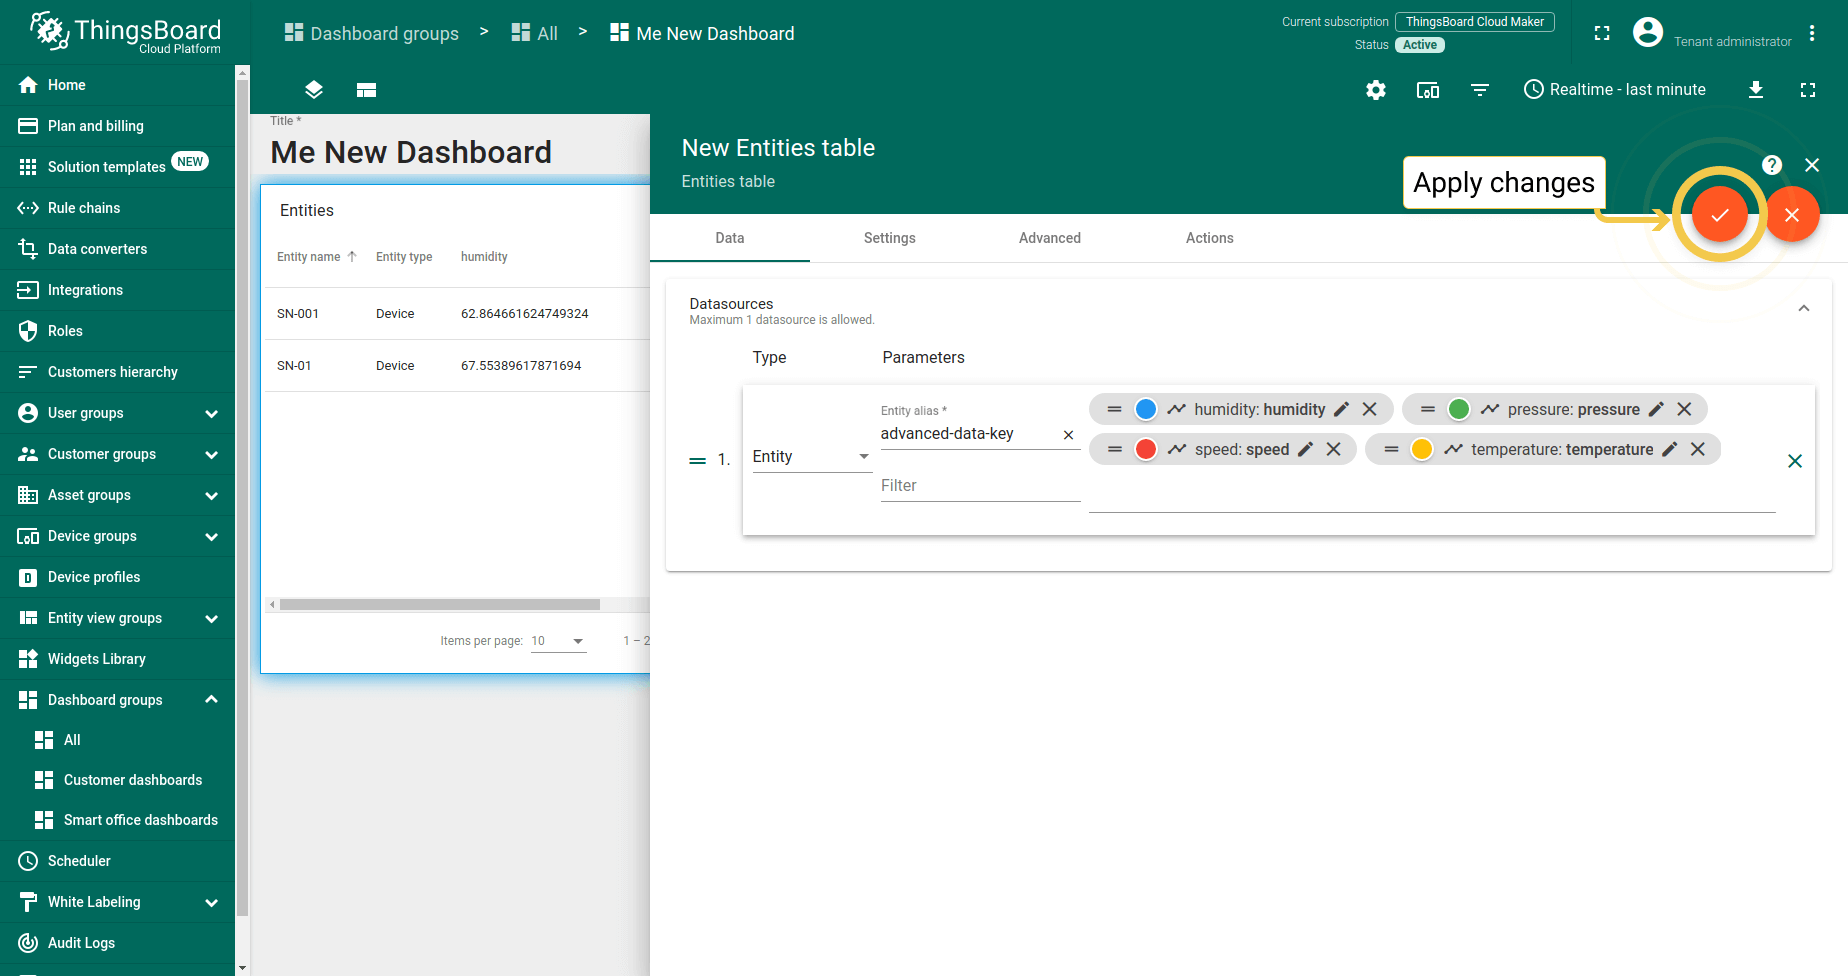Screen dimensions: 1848x976
Task: Switch to the Settings tab
Action: pos(889,238)
